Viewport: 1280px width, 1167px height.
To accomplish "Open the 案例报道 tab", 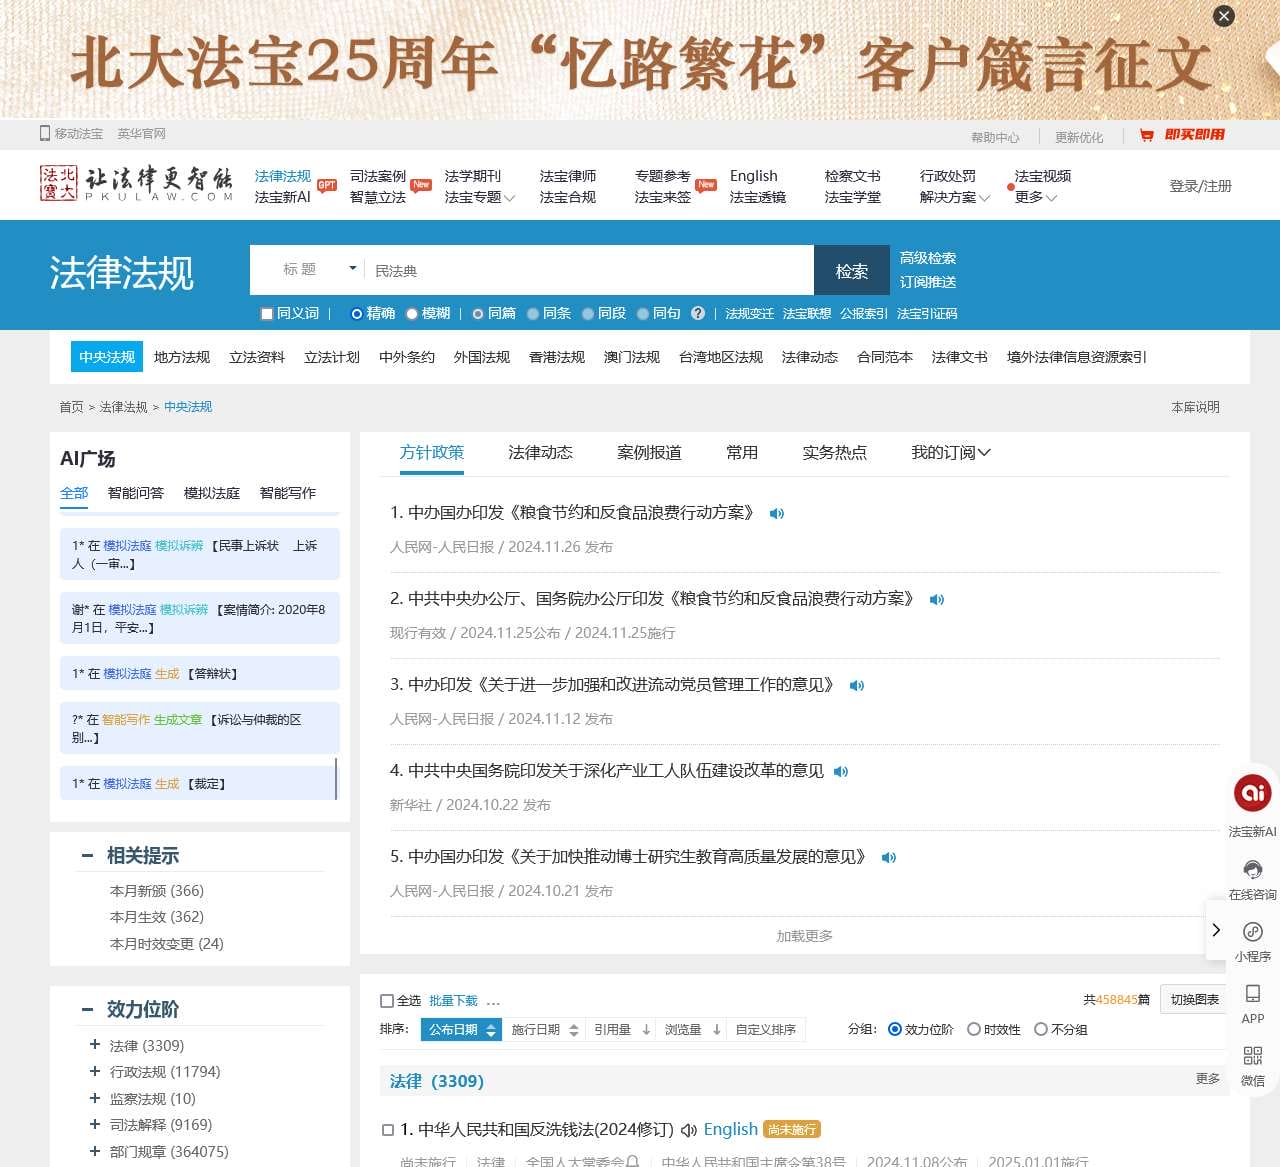I will pyautogui.click(x=649, y=453).
